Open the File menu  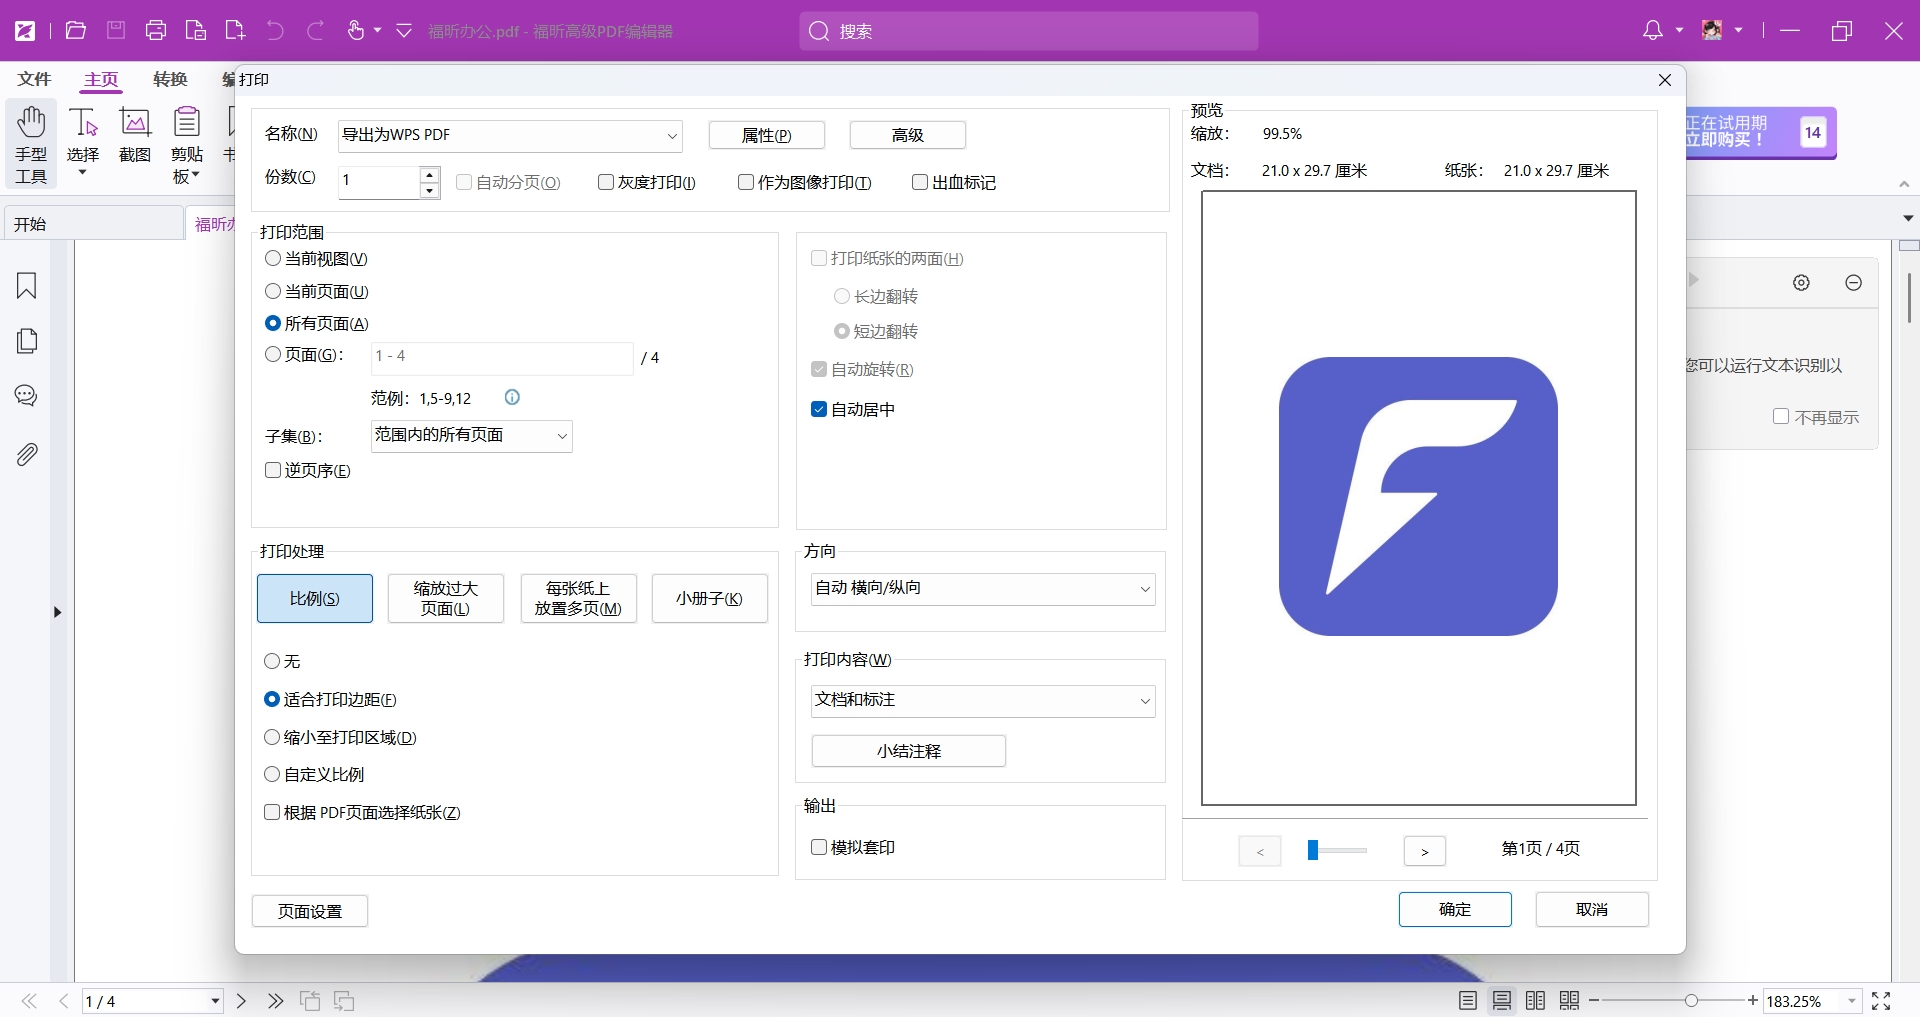pos(34,79)
